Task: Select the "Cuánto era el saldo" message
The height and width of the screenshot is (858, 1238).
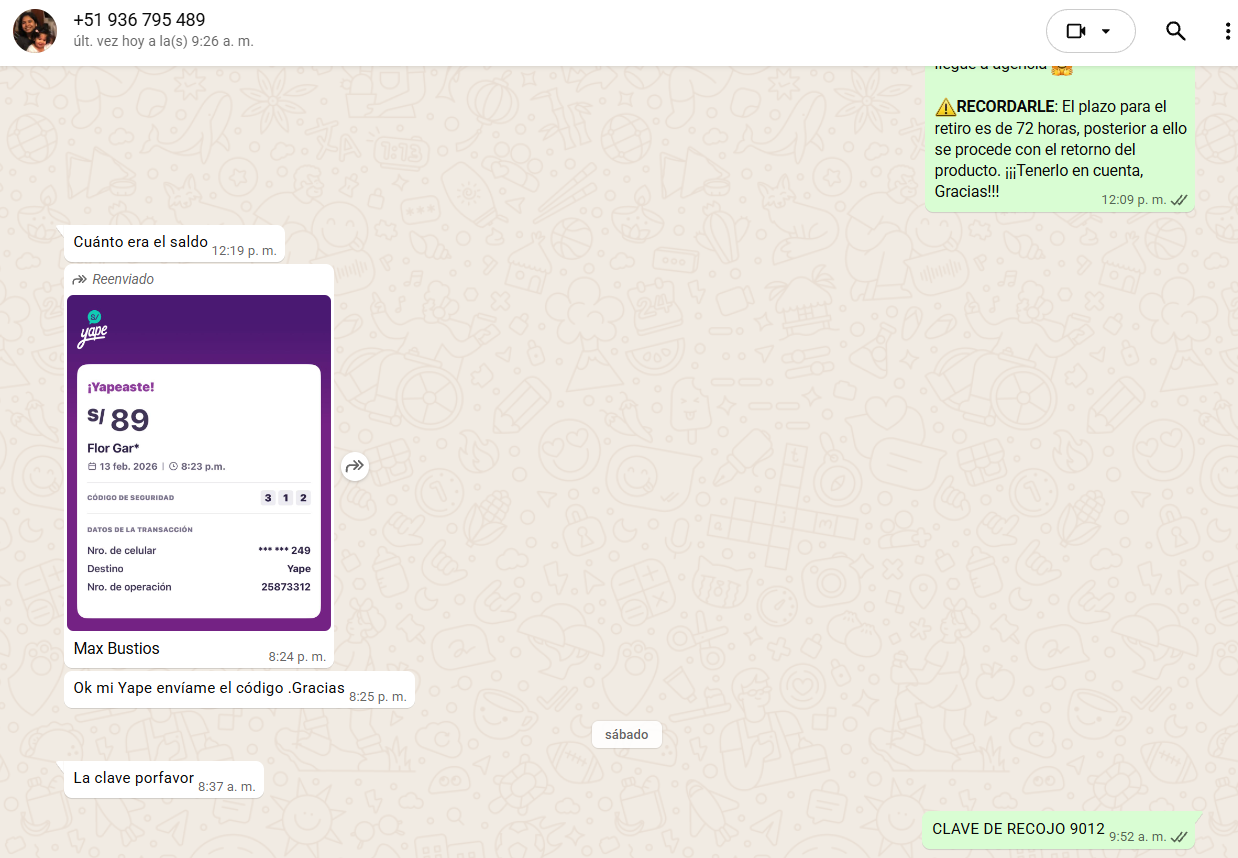Action: pyautogui.click(x=141, y=242)
